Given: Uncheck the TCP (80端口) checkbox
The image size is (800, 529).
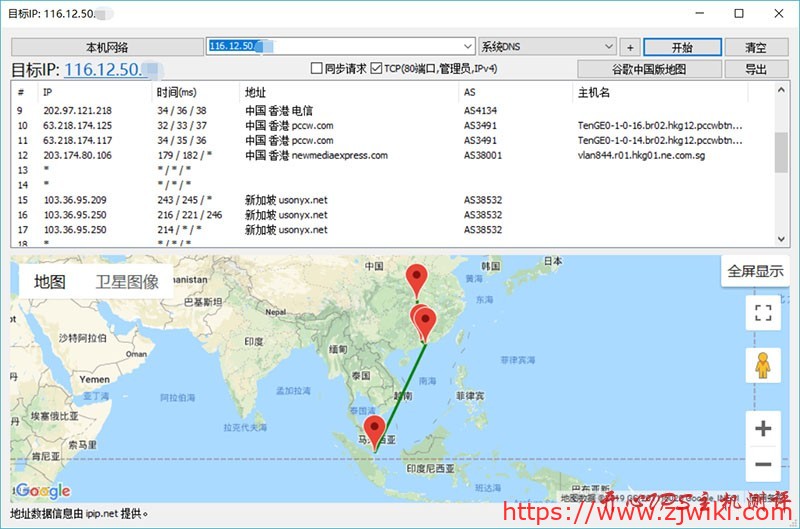Looking at the screenshot, I should (376, 69).
